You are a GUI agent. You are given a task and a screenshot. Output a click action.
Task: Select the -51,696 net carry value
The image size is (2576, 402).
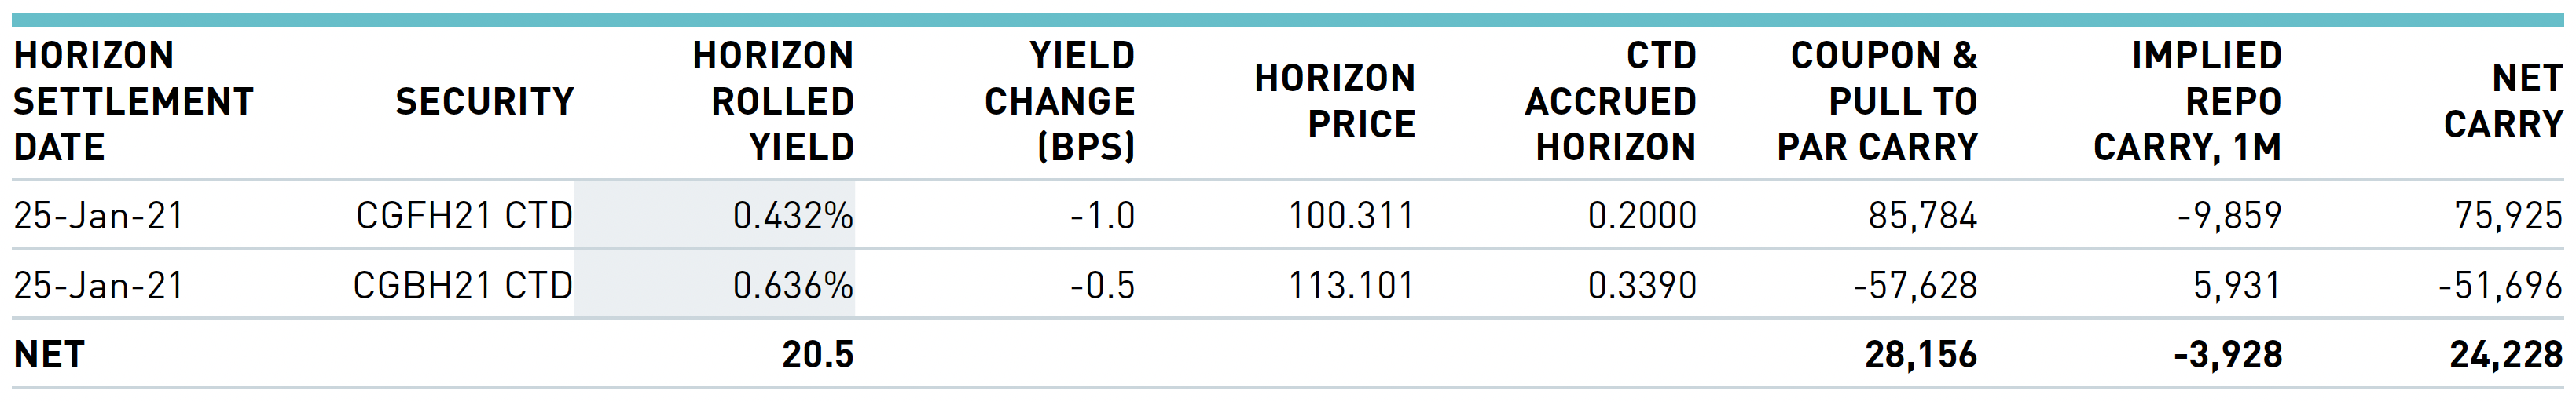point(2500,286)
